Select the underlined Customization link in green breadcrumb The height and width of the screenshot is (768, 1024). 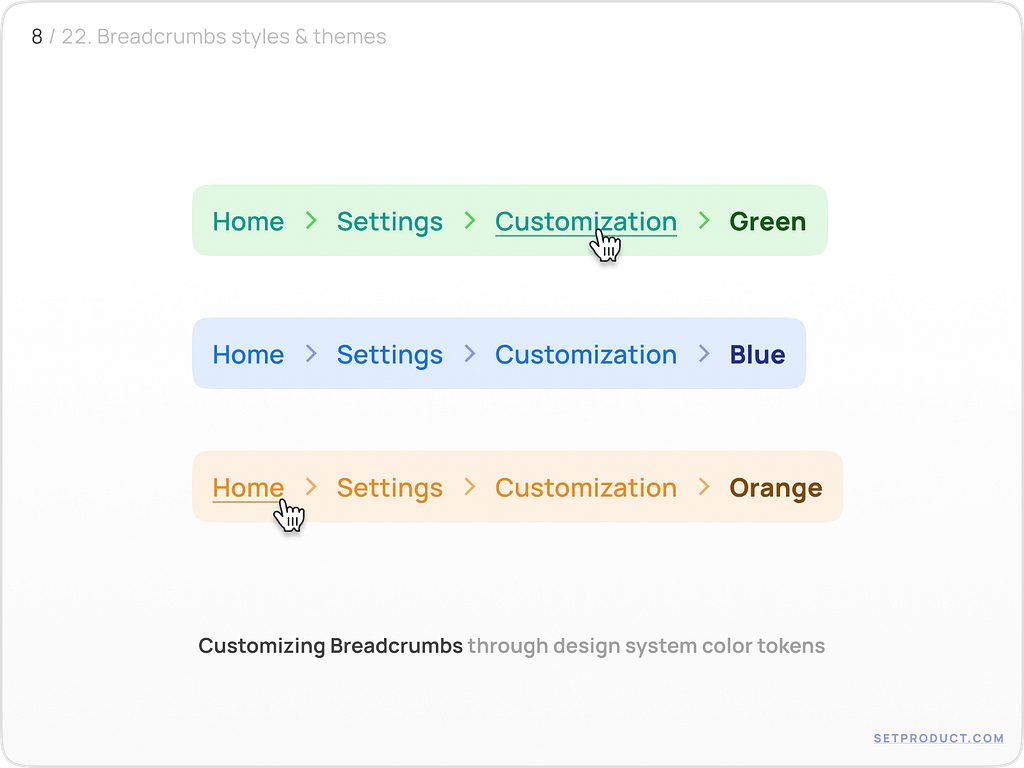(585, 221)
